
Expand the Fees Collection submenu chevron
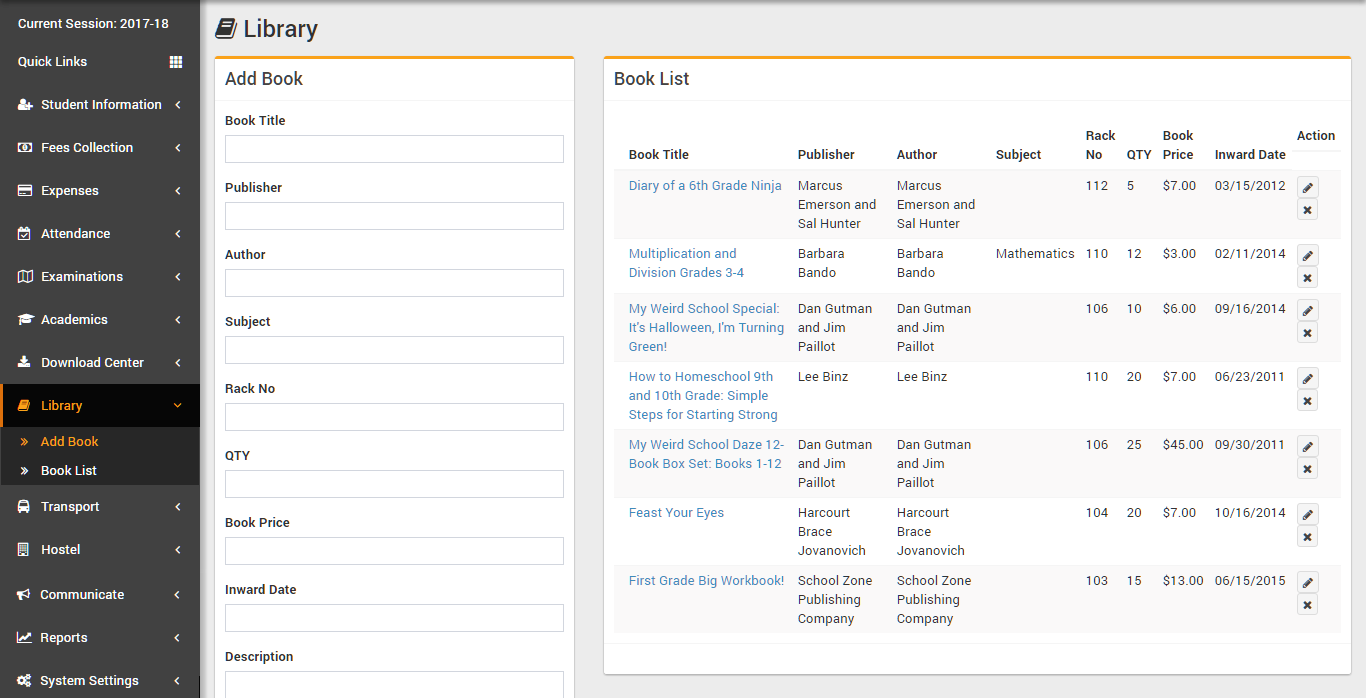tap(178, 148)
